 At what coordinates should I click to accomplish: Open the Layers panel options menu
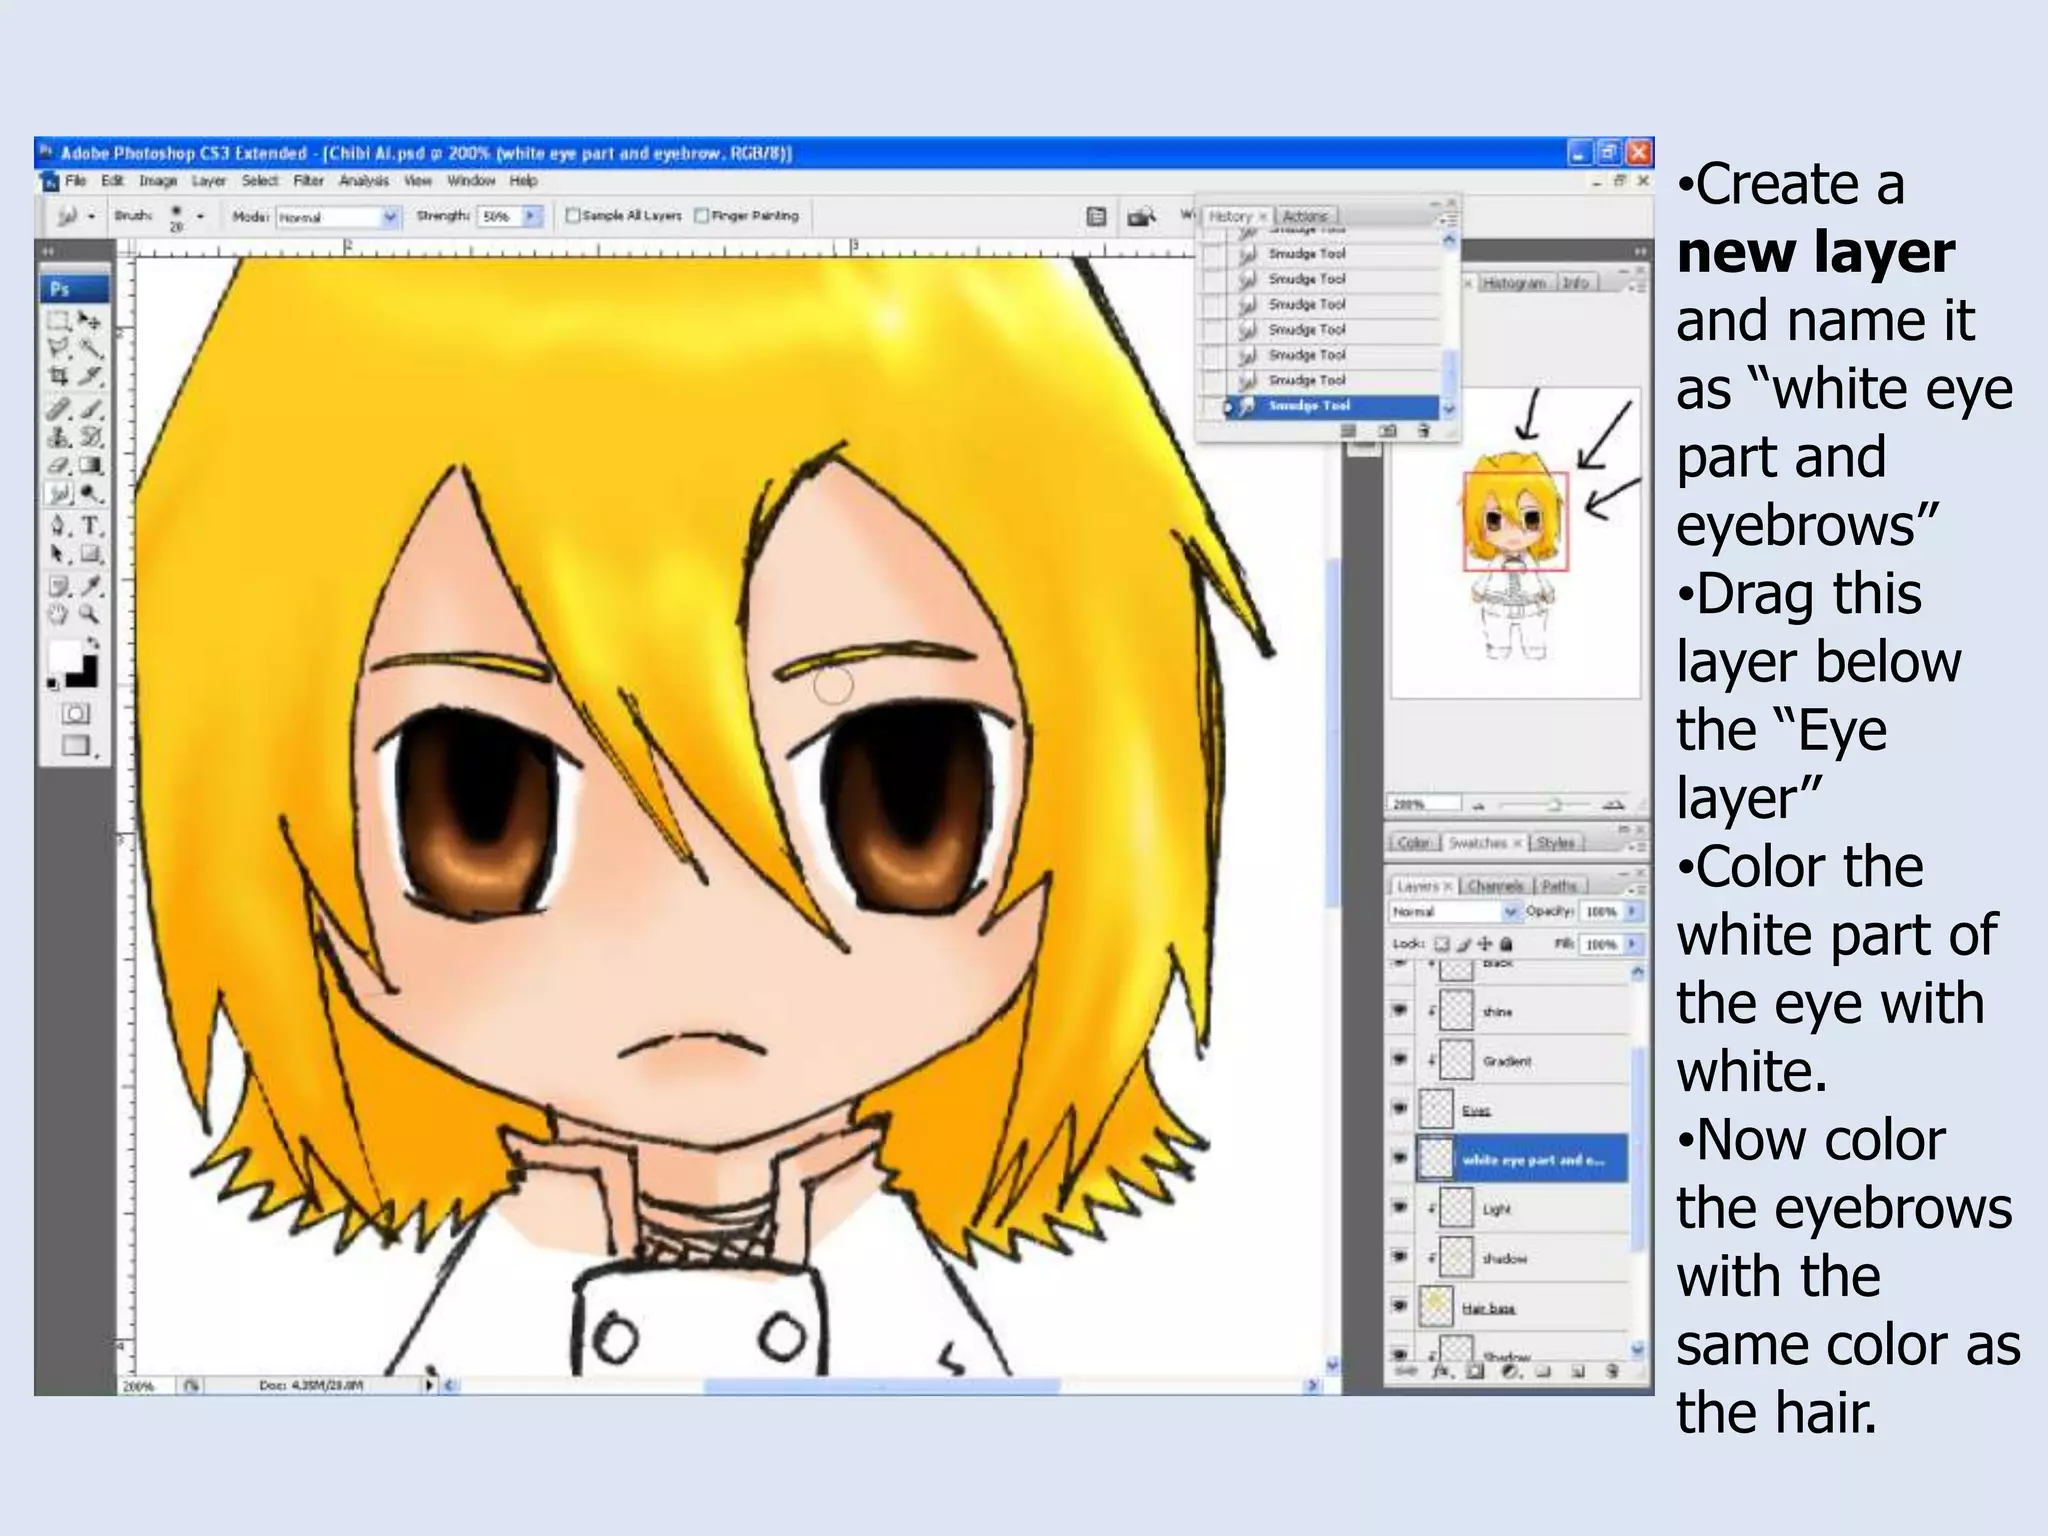[1637, 889]
